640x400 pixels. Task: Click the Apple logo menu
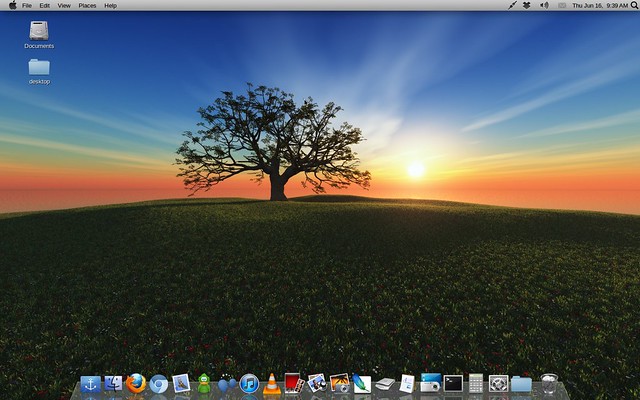(x=13, y=5)
